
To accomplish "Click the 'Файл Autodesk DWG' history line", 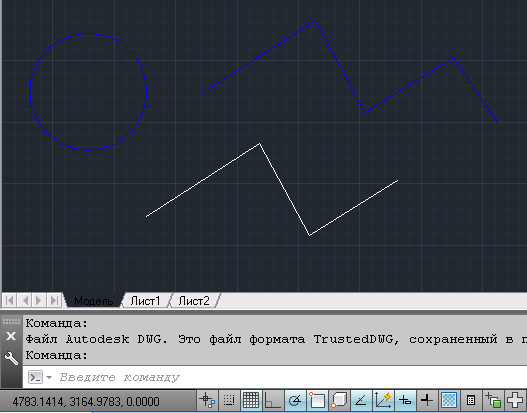I will (x=276, y=339).
